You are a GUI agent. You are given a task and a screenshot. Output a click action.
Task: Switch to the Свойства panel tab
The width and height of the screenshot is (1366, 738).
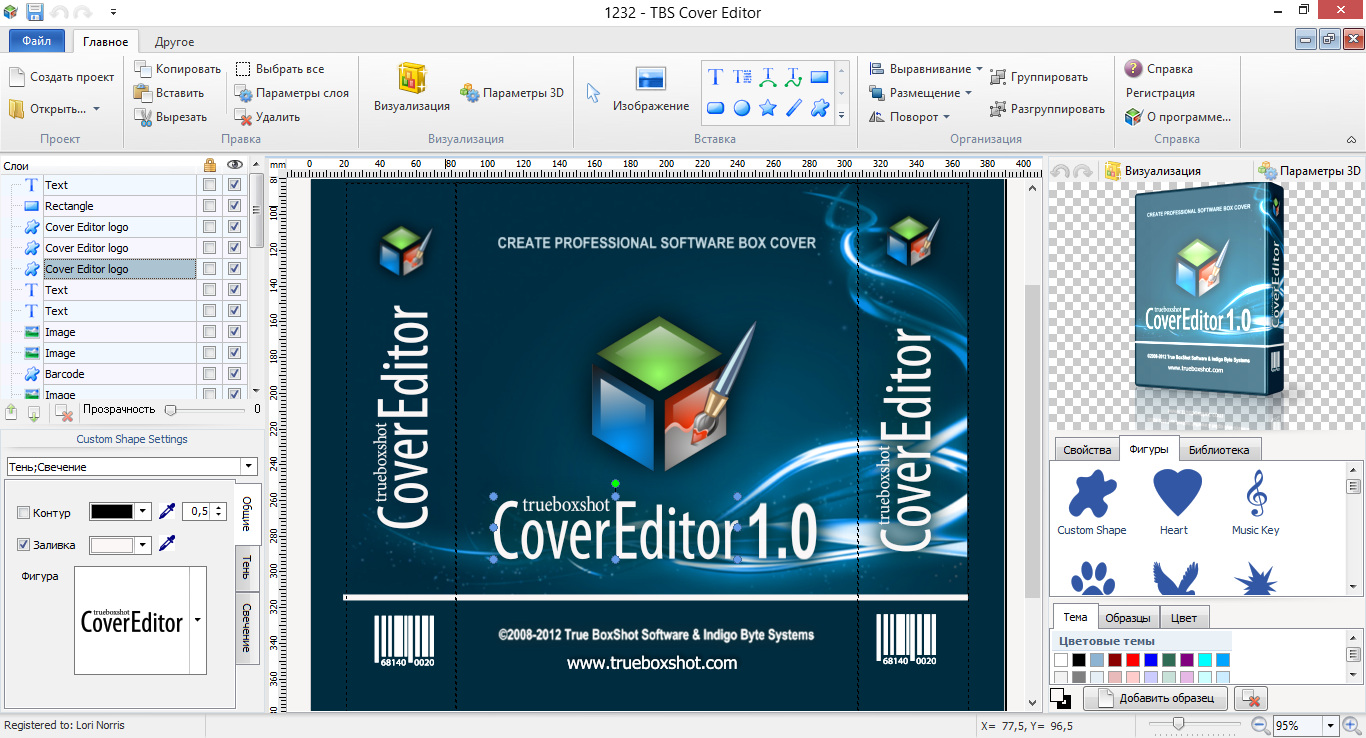tap(1087, 450)
